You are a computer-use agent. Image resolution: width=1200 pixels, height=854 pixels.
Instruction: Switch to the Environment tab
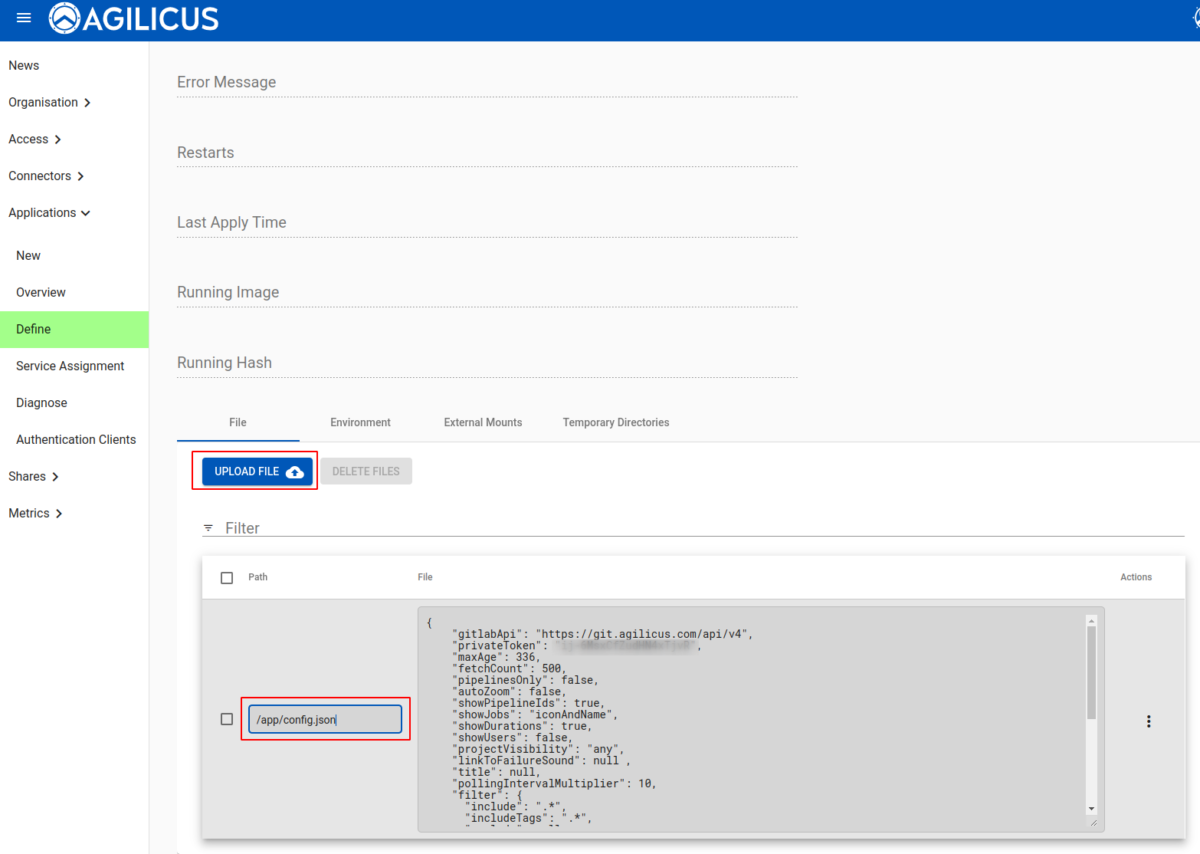click(x=360, y=422)
